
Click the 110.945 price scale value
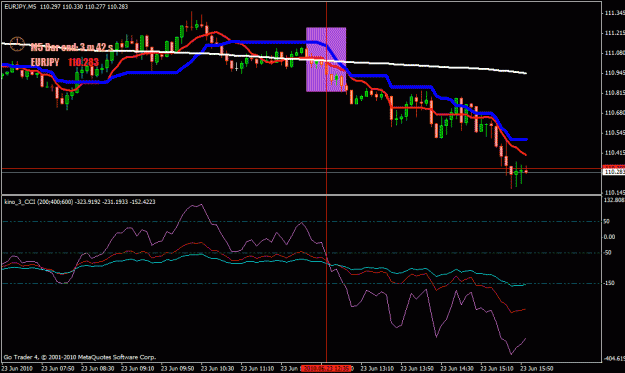(615, 73)
